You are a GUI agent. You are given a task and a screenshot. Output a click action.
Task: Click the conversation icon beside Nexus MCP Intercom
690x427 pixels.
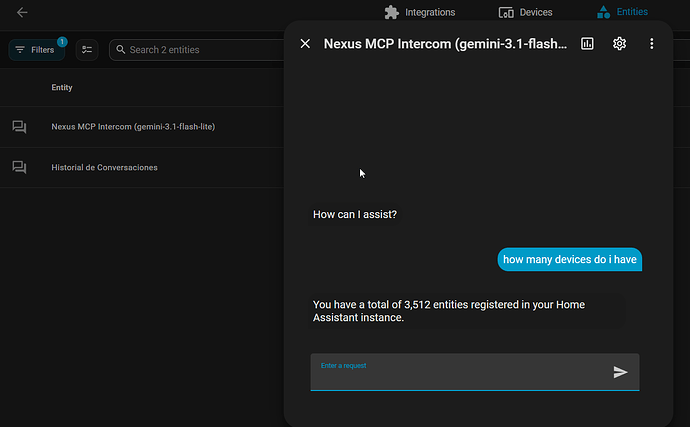(x=19, y=127)
